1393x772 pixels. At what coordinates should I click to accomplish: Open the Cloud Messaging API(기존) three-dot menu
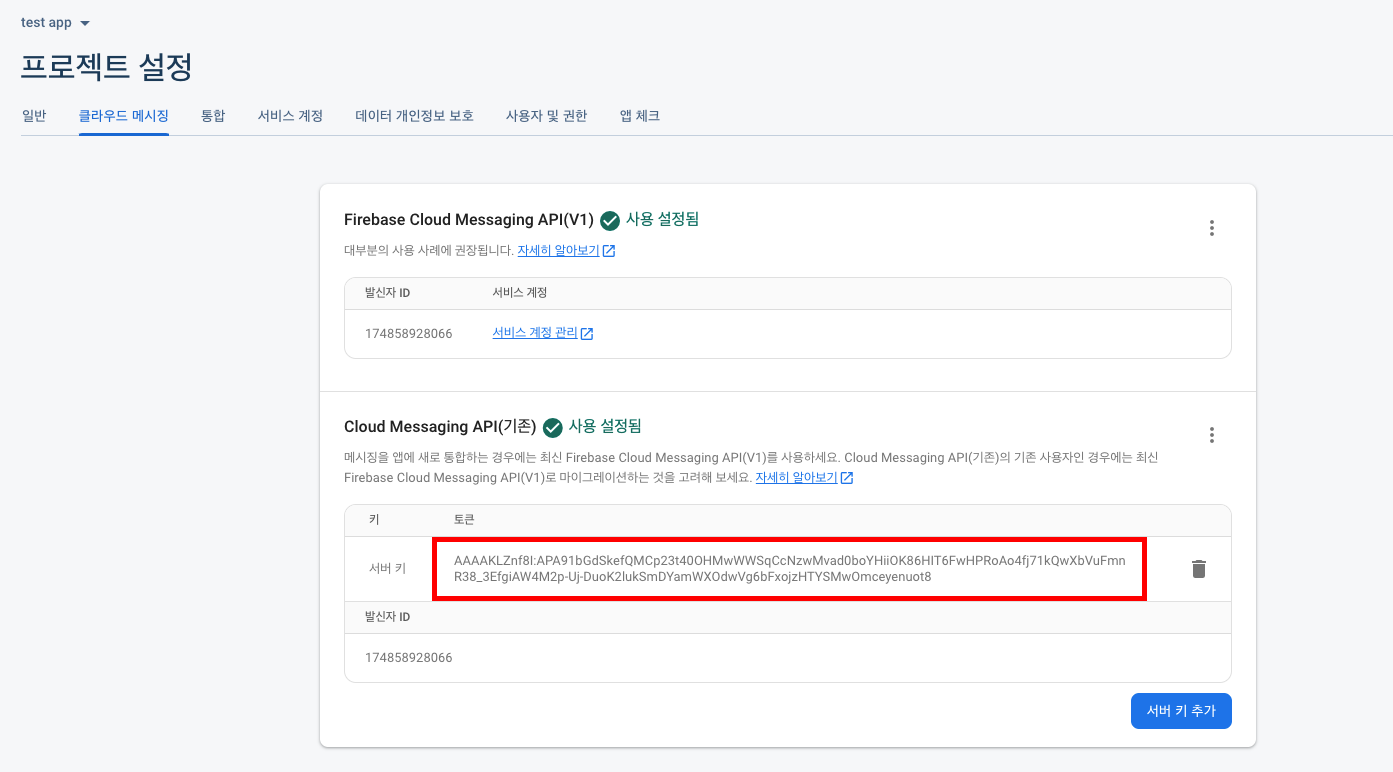(x=1211, y=435)
